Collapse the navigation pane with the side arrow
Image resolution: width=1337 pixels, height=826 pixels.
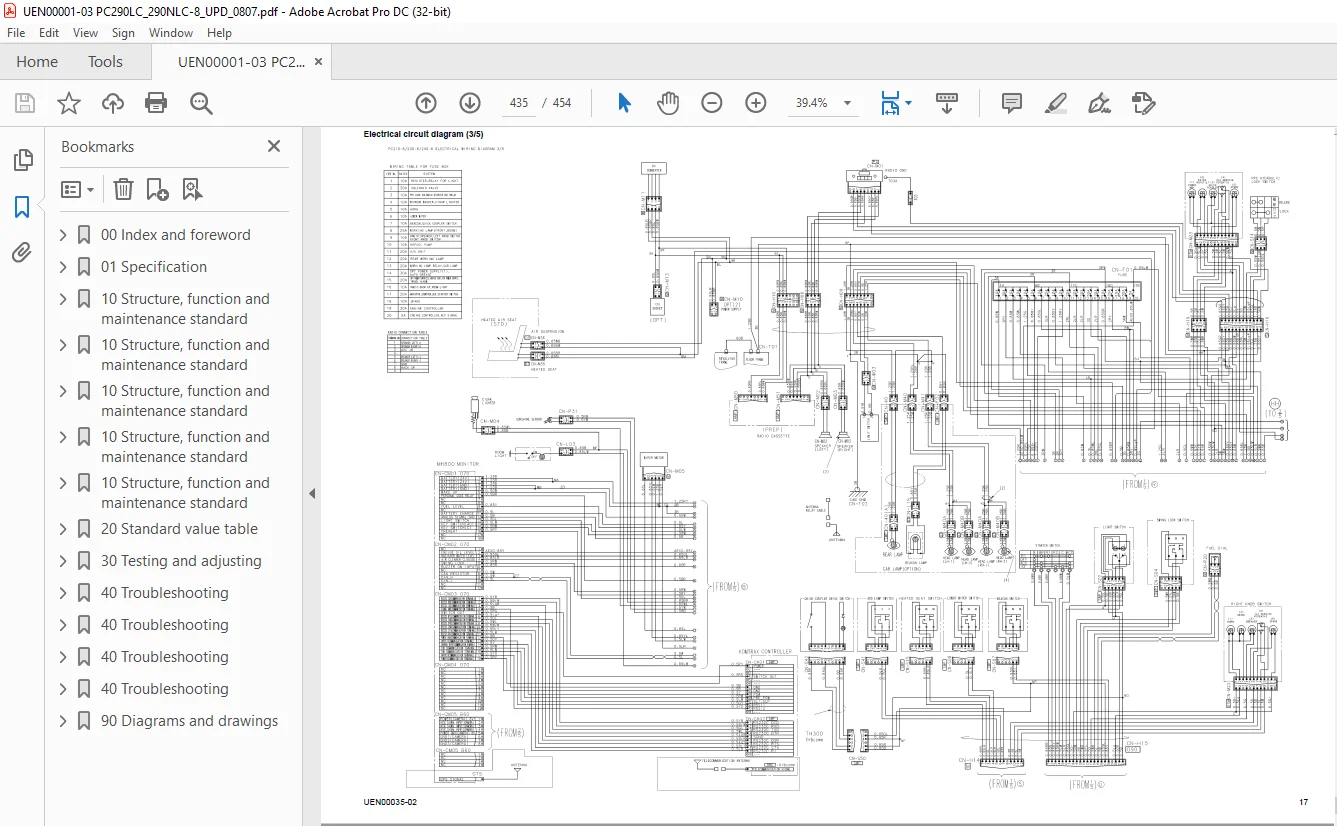[x=311, y=494]
